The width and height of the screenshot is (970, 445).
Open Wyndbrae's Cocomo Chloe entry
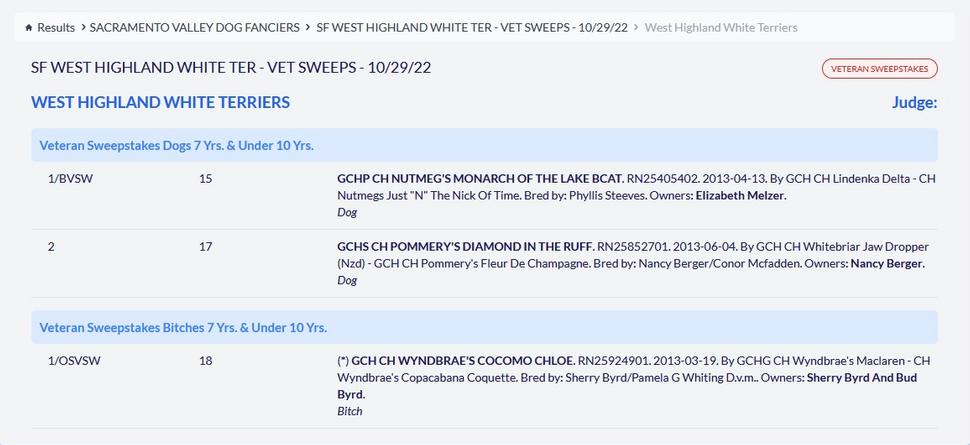tap(463, 360)
